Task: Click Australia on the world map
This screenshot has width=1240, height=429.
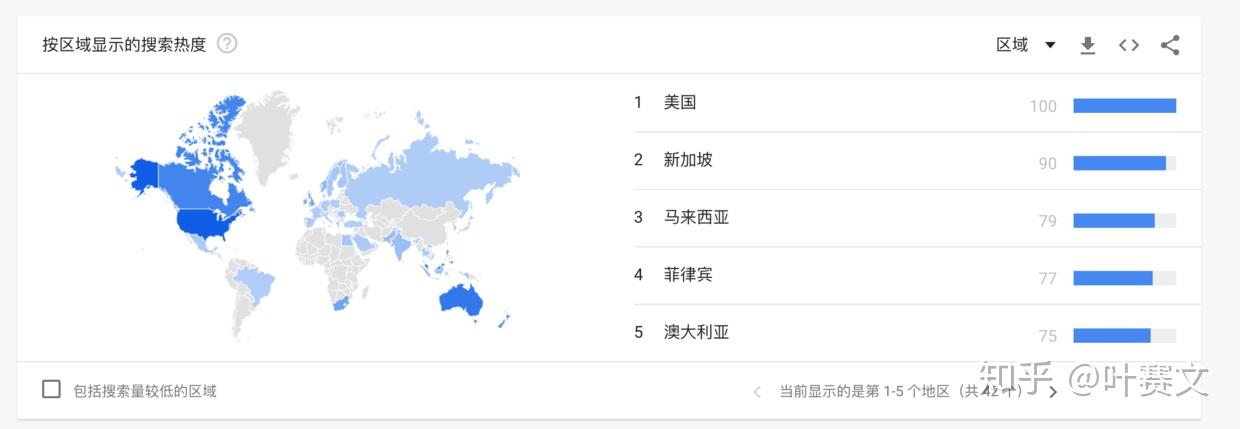Action: [x=460, y=300]
